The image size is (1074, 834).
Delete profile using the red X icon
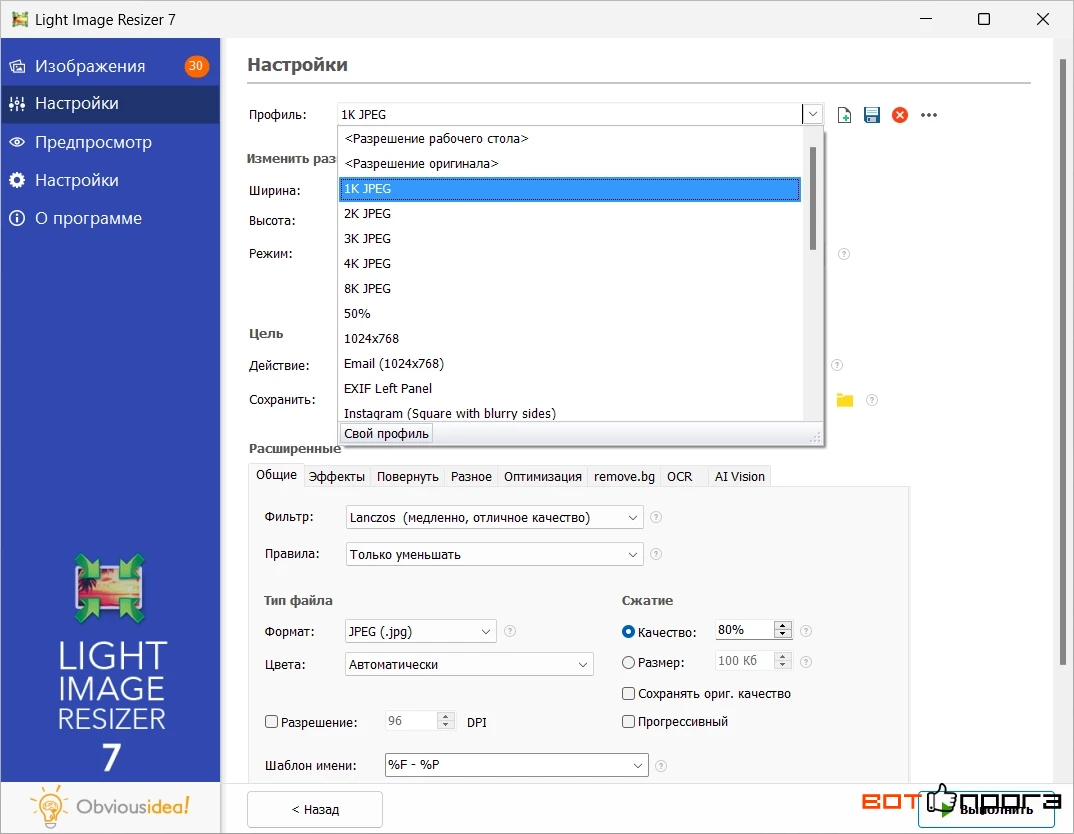tap(899, 115)
